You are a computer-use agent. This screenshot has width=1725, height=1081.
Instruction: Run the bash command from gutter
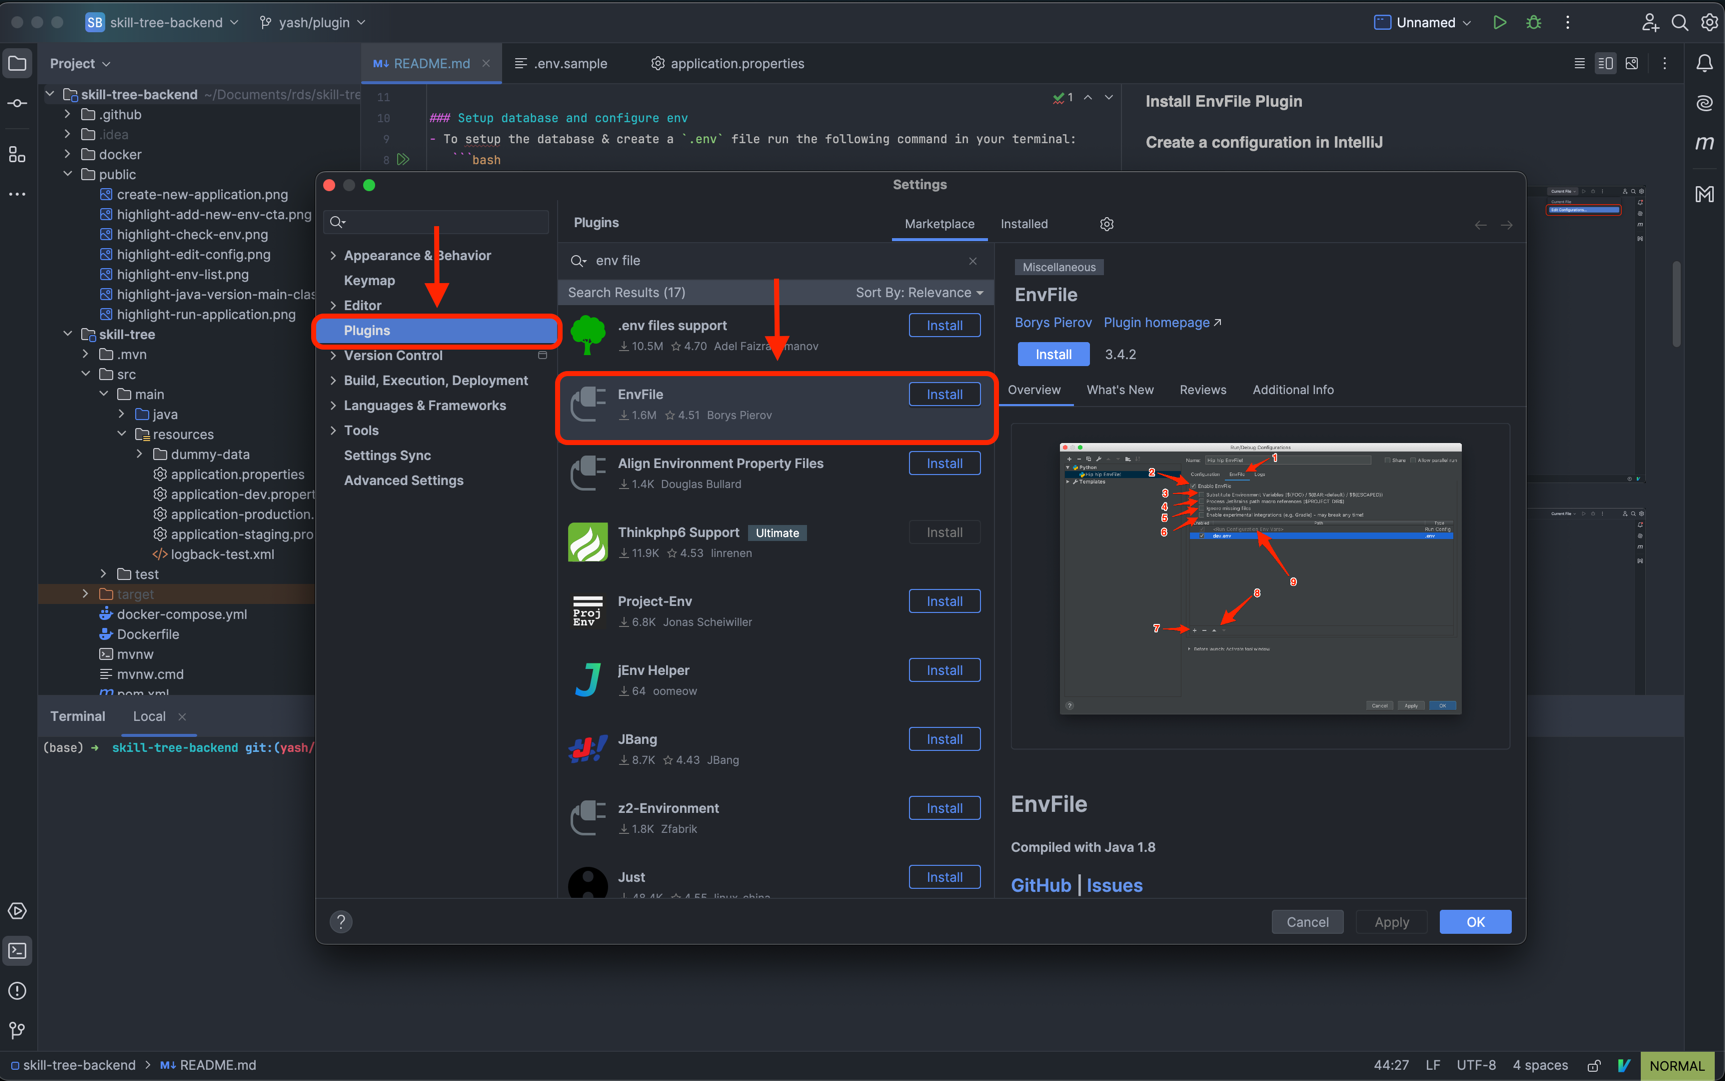[x=403, y=159]
